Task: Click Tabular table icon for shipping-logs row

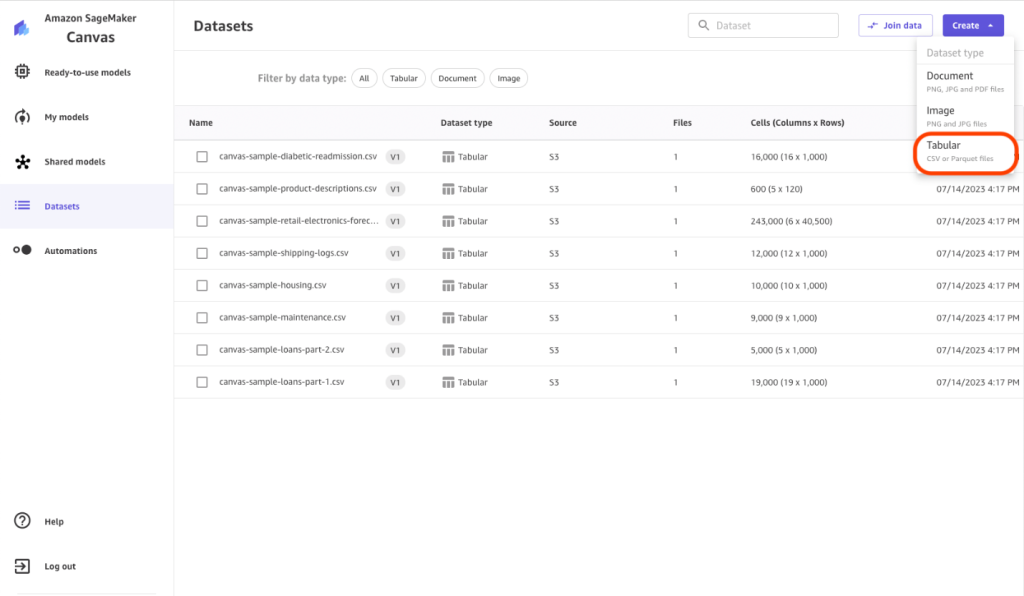Action: (x=448, y=253)
